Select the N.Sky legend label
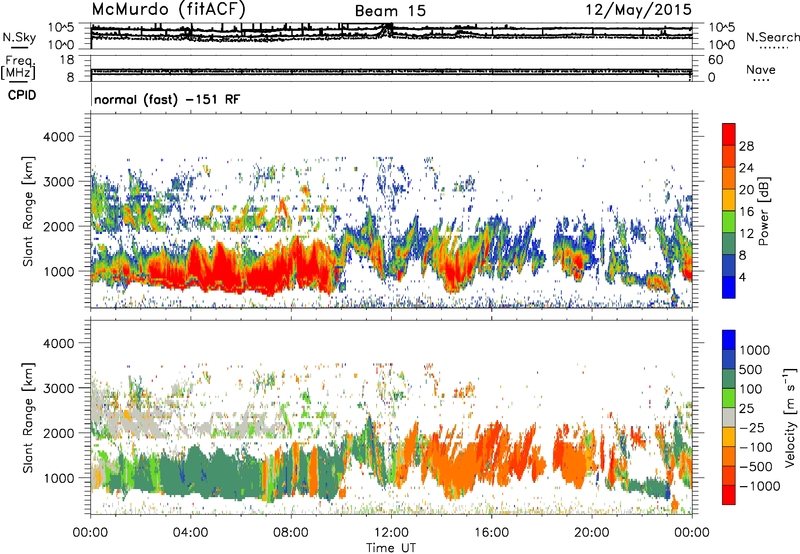The height and width of the screenshot is (554, 800). tap(19, 37)
